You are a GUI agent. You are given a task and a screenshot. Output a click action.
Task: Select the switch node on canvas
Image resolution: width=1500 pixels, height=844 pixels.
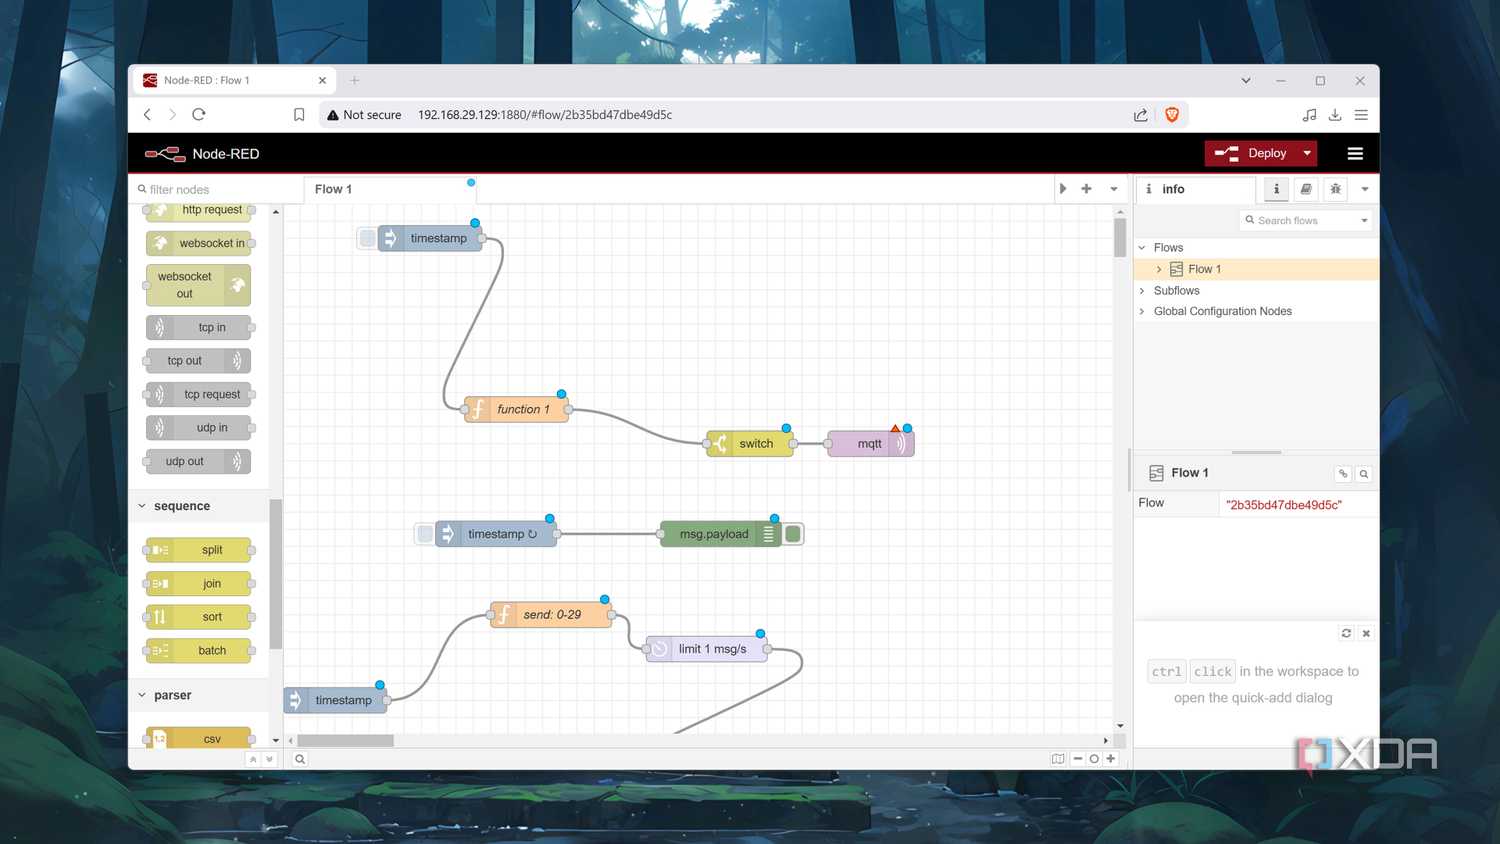pyautogui.click(x=750, y=444)
